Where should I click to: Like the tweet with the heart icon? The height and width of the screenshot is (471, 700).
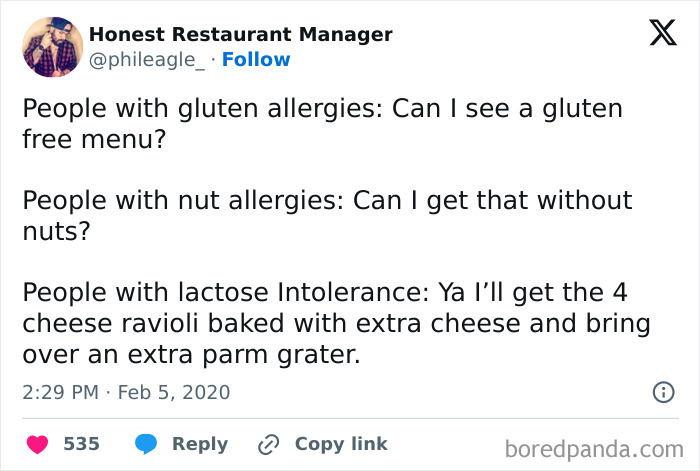pos(37,444)
